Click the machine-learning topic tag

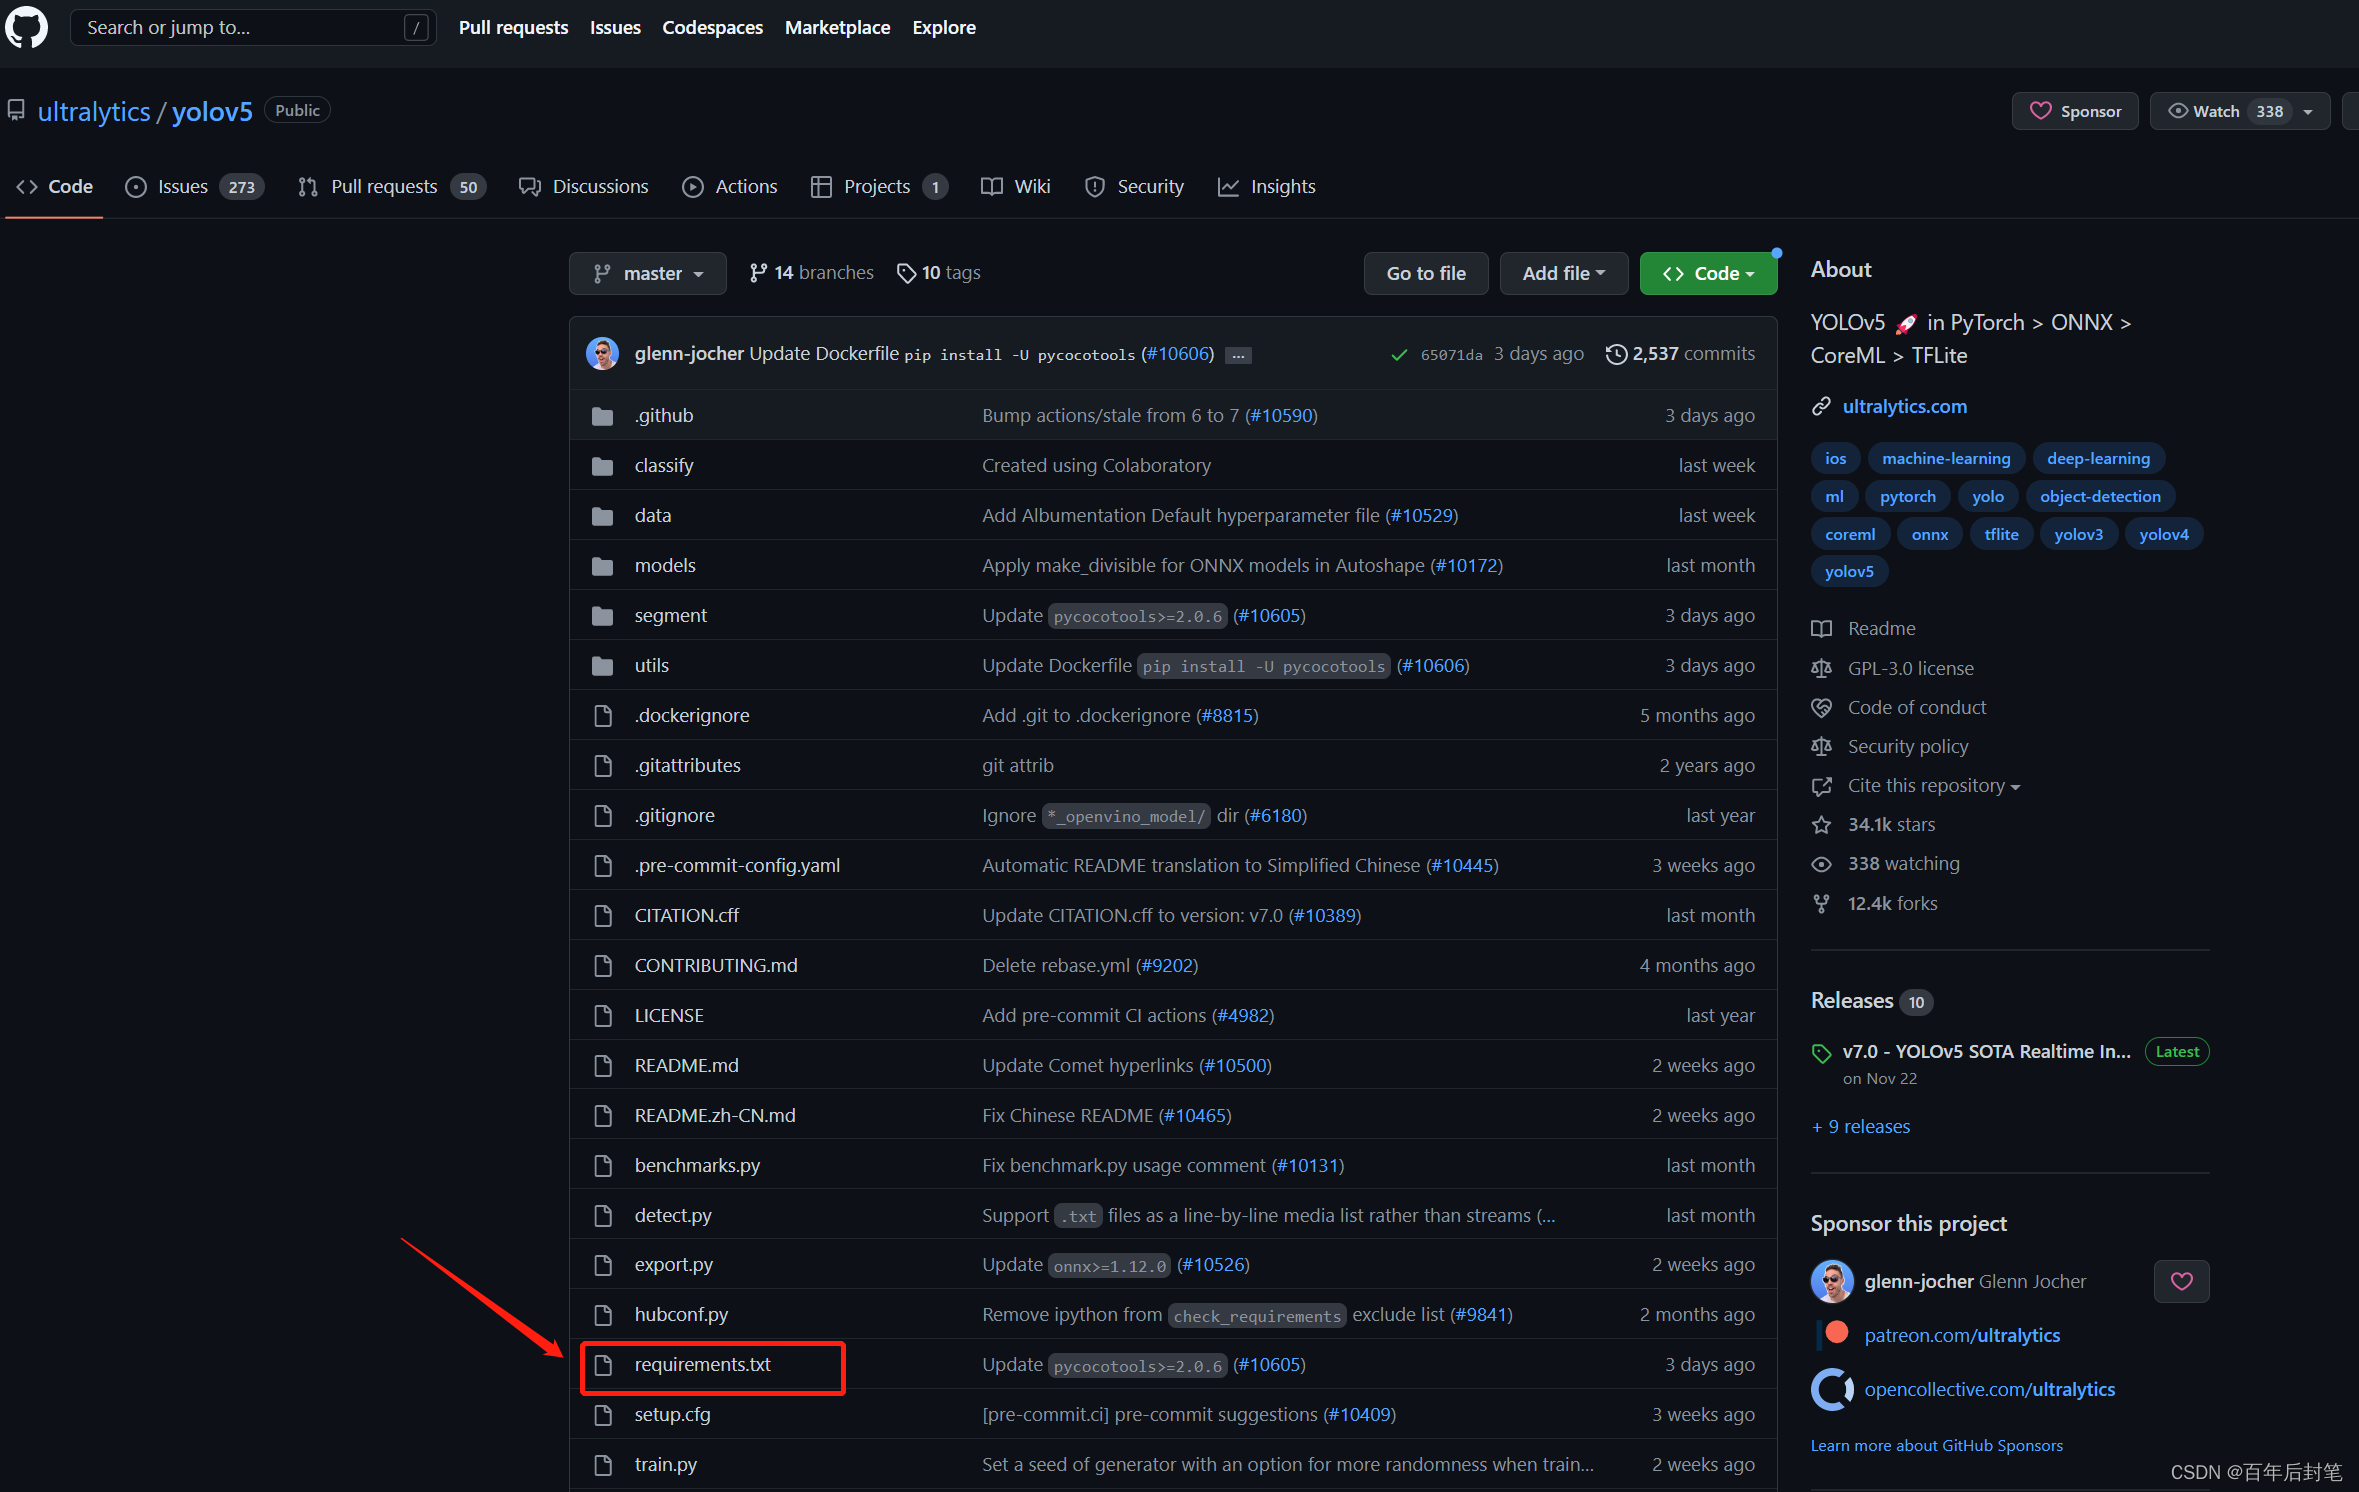point(1945,459)
